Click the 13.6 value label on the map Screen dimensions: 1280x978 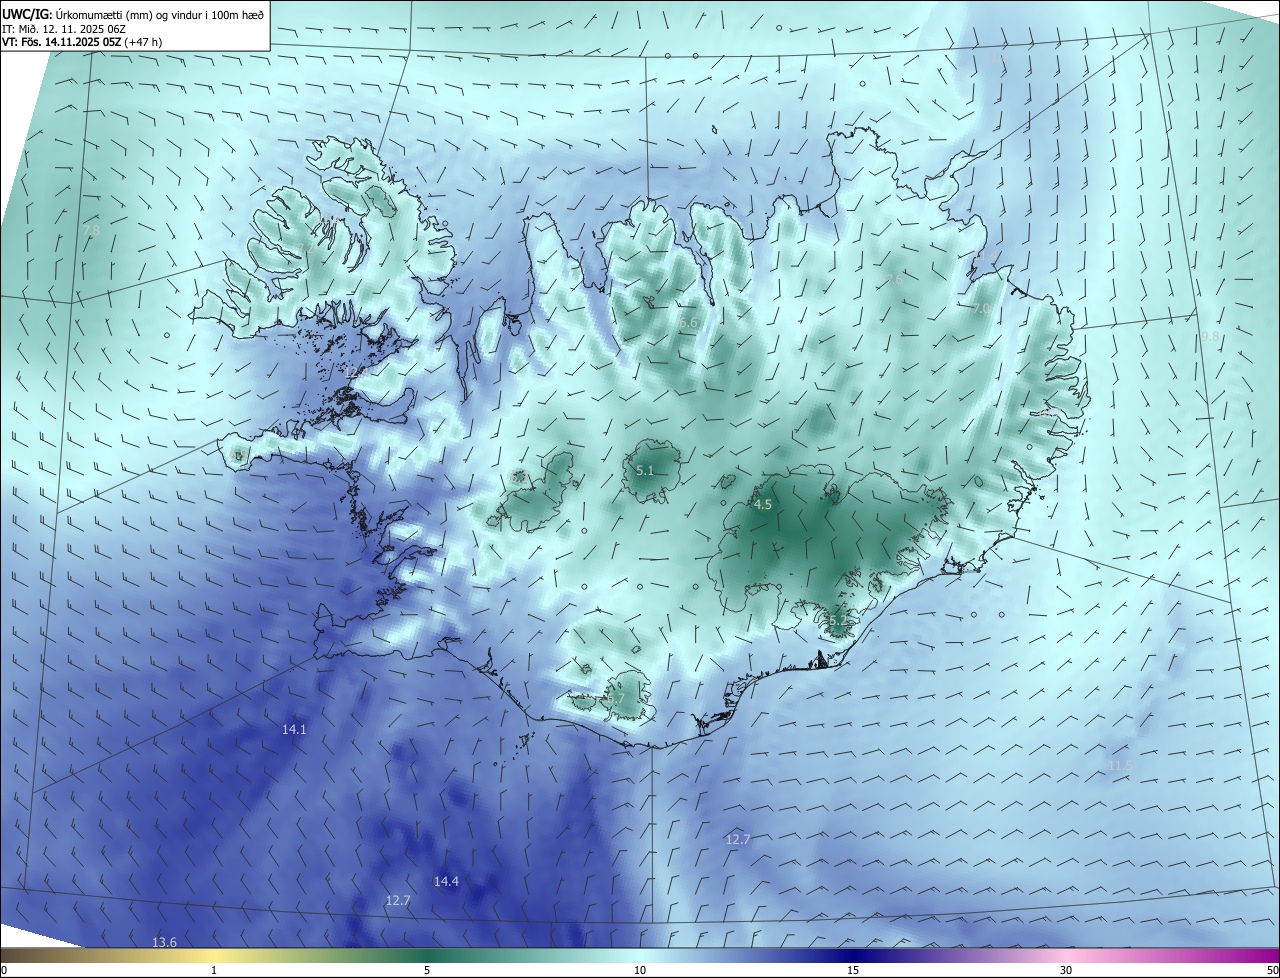pos(164,942)
